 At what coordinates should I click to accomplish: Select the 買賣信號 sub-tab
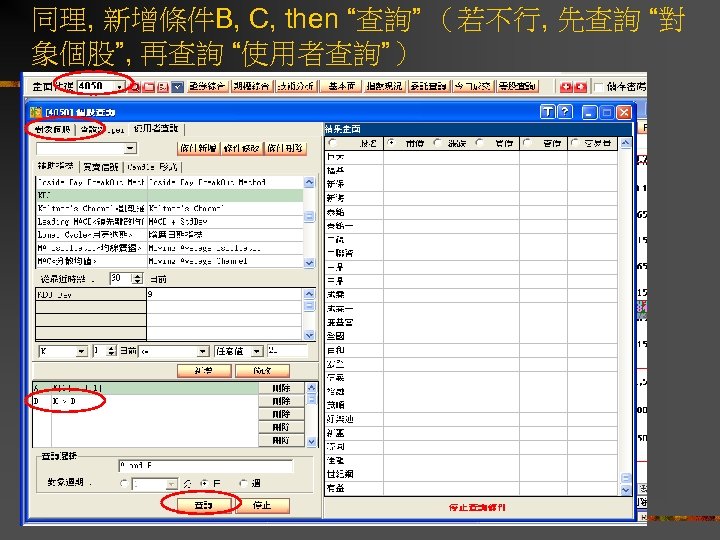click(x=101, y=167)
